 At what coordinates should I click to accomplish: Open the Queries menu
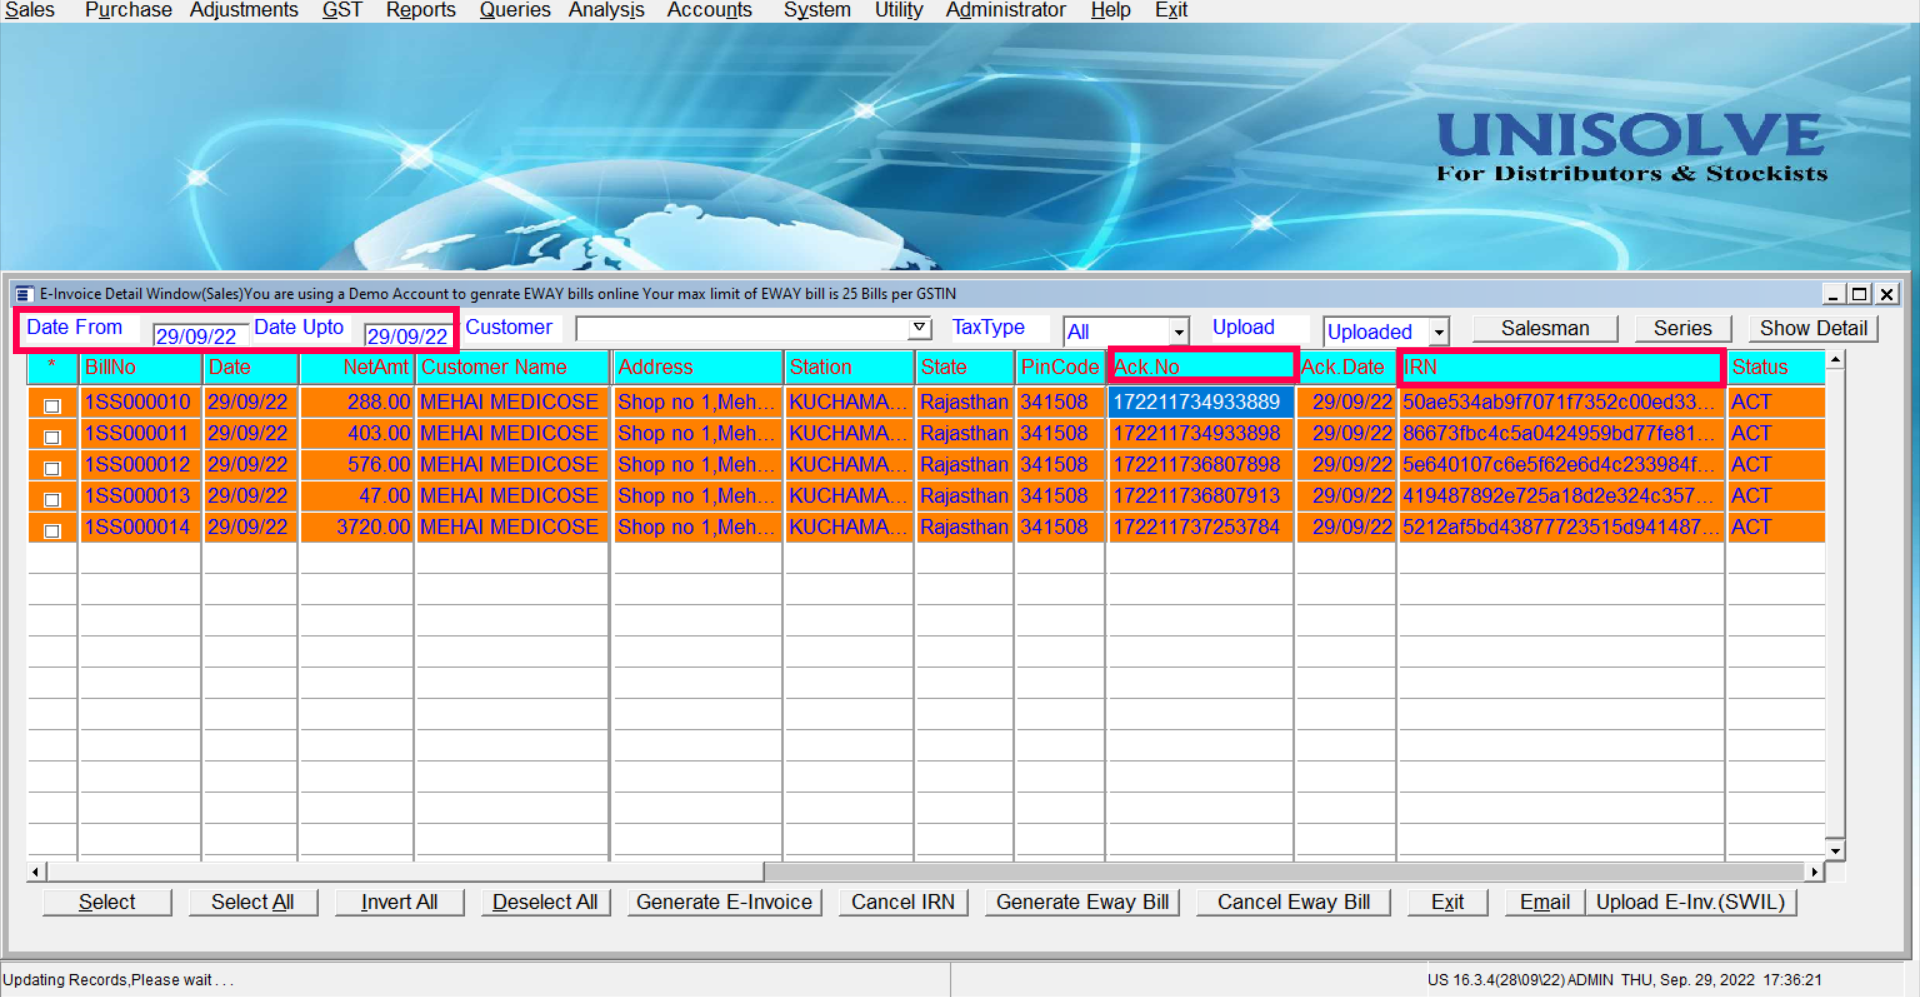pyautogui.click(x=515, y=10)
